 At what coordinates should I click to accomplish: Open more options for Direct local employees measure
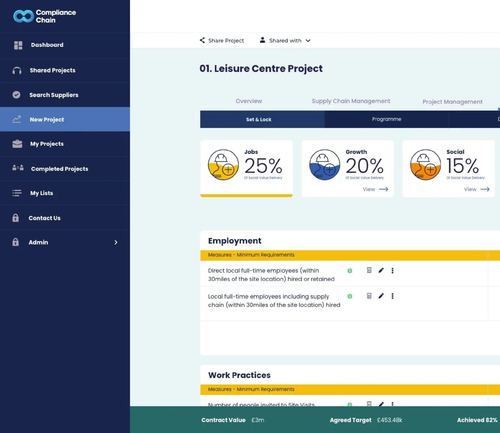point(392,270)
